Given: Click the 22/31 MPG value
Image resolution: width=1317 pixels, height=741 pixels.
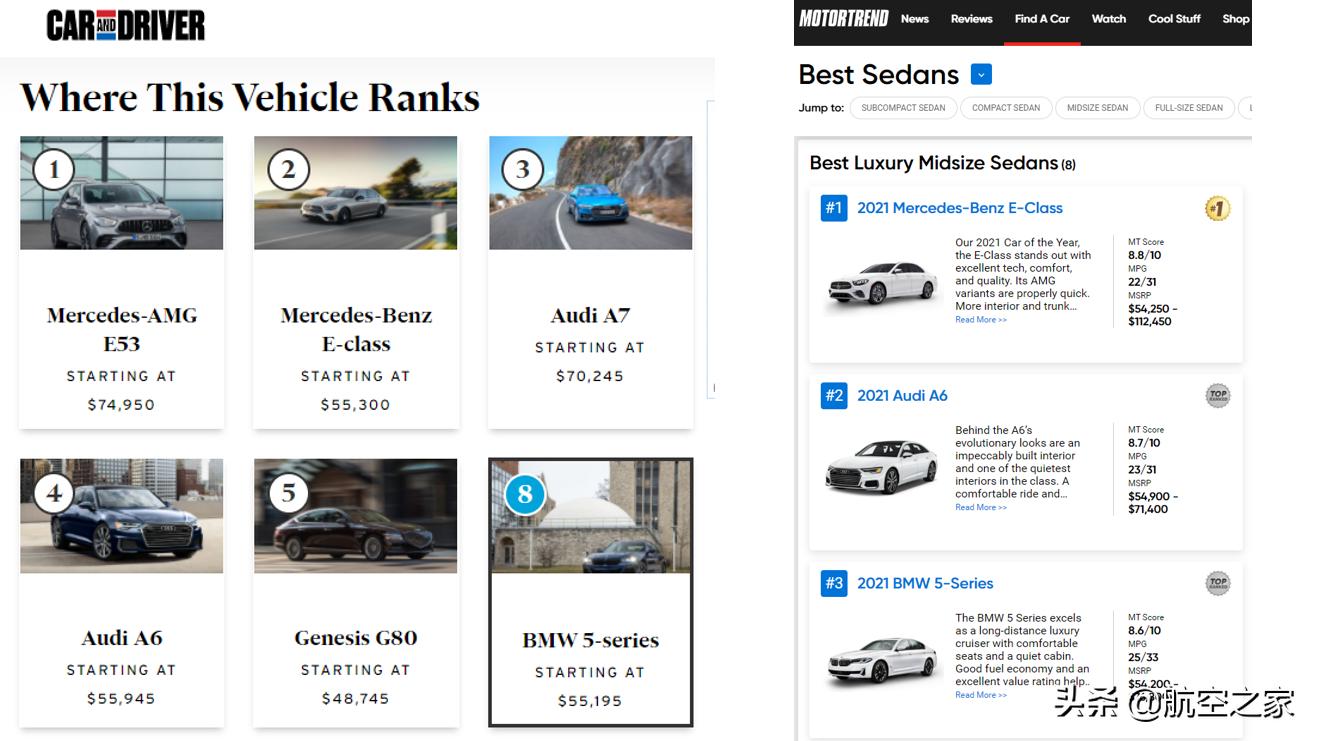Looking at the screenshot, I should 1142,282.
